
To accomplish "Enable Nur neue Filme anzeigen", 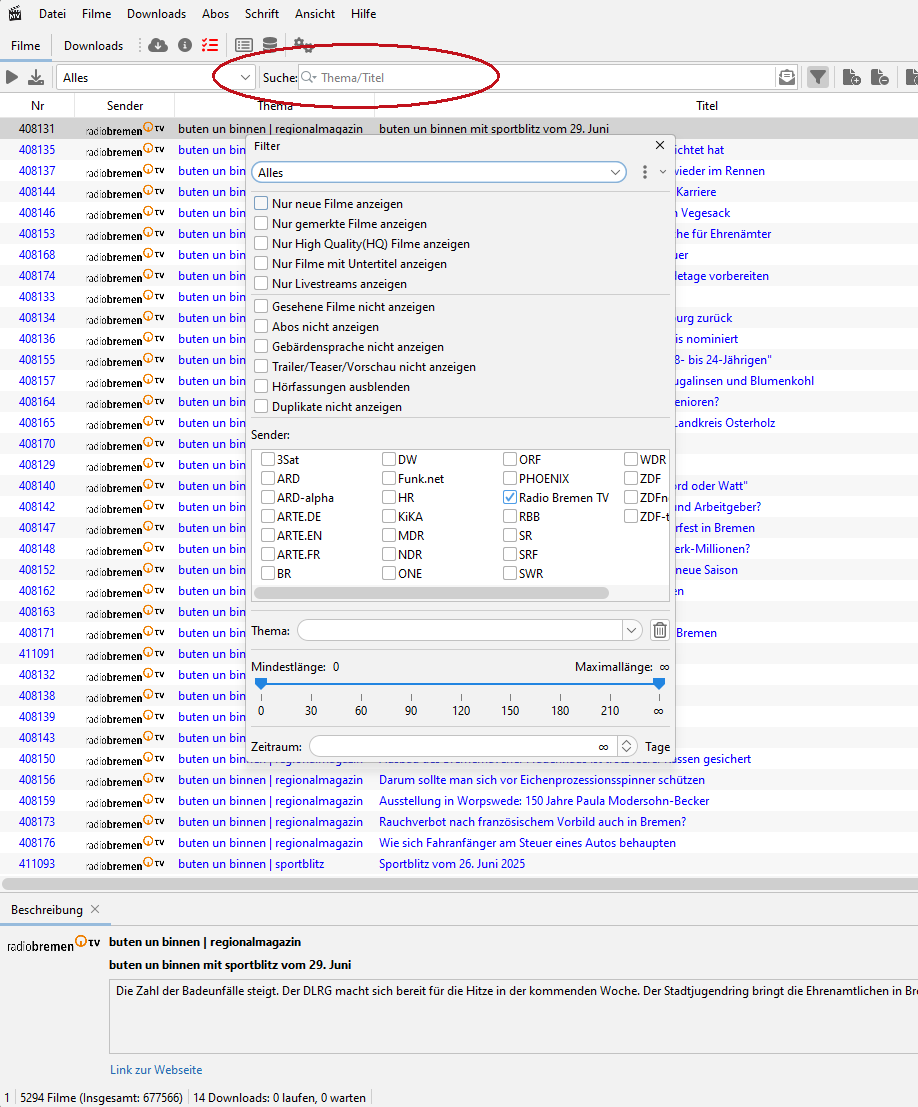I will click(x=261, y=203).
